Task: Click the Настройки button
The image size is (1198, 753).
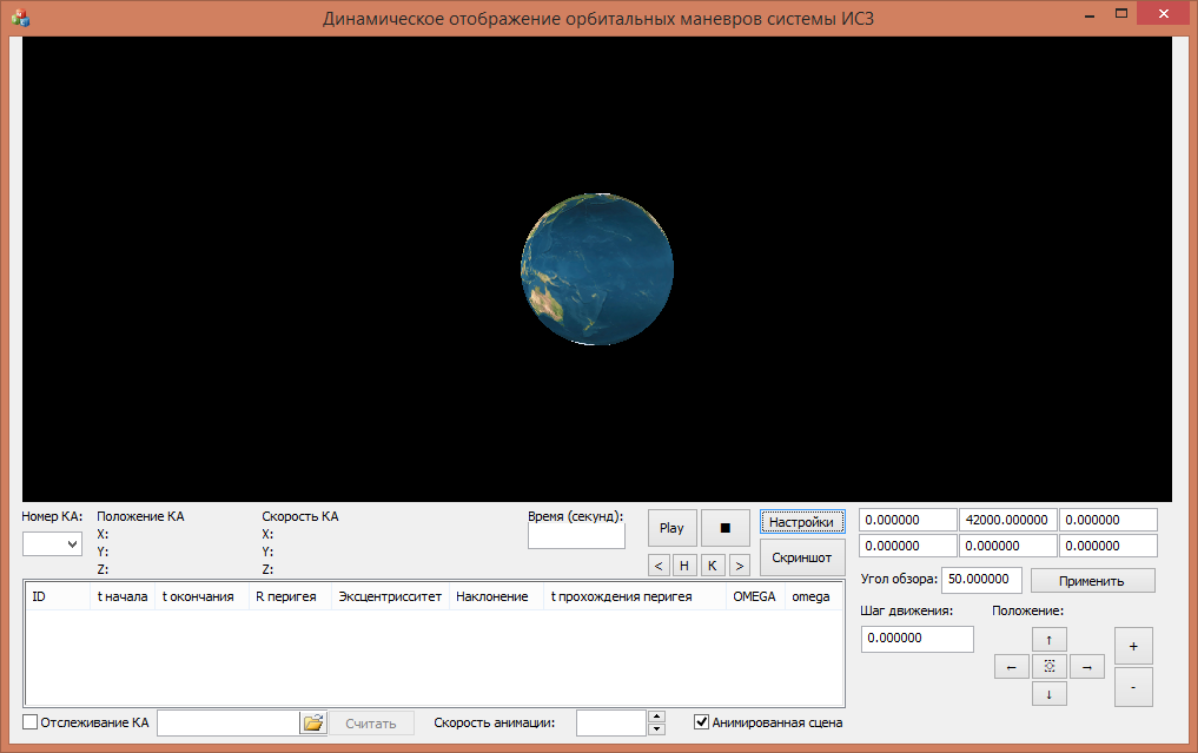Action: click(801, 522)
